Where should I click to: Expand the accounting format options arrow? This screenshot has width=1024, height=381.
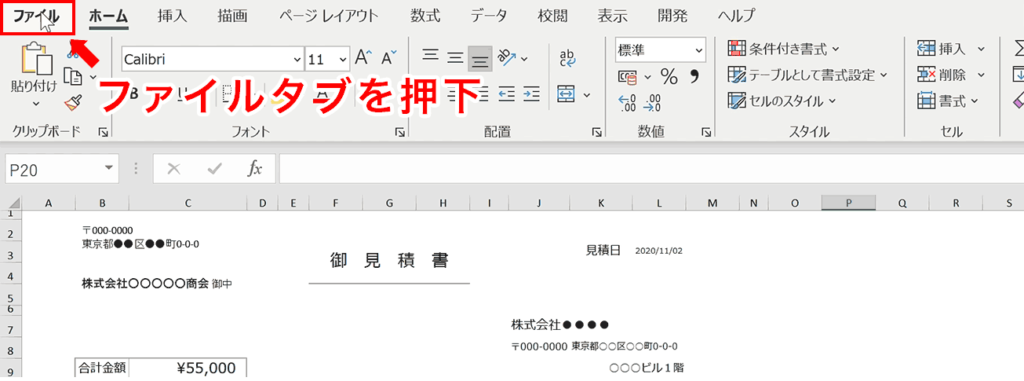point(647,78)
